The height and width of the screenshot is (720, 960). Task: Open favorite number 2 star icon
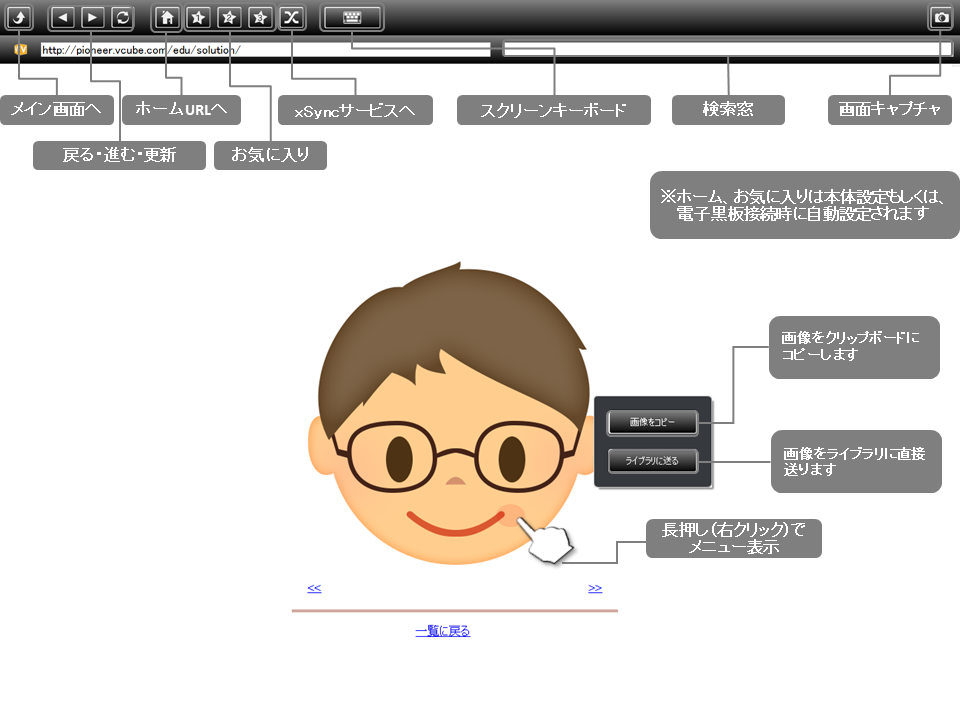(x=229, y=17)
